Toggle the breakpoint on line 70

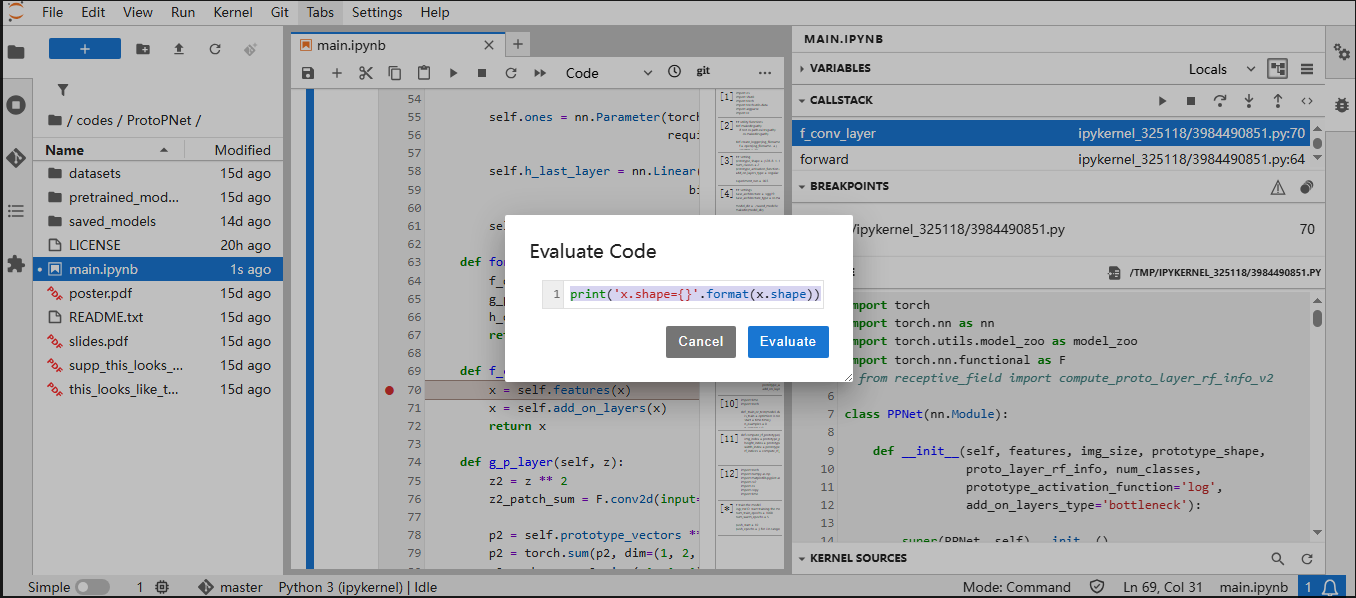click(x=390, y=390)
